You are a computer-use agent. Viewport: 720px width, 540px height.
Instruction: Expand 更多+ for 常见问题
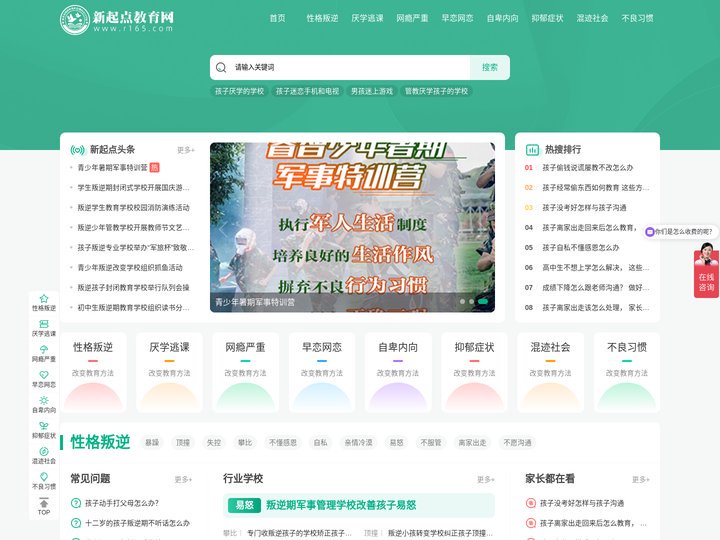coord(183,479)
